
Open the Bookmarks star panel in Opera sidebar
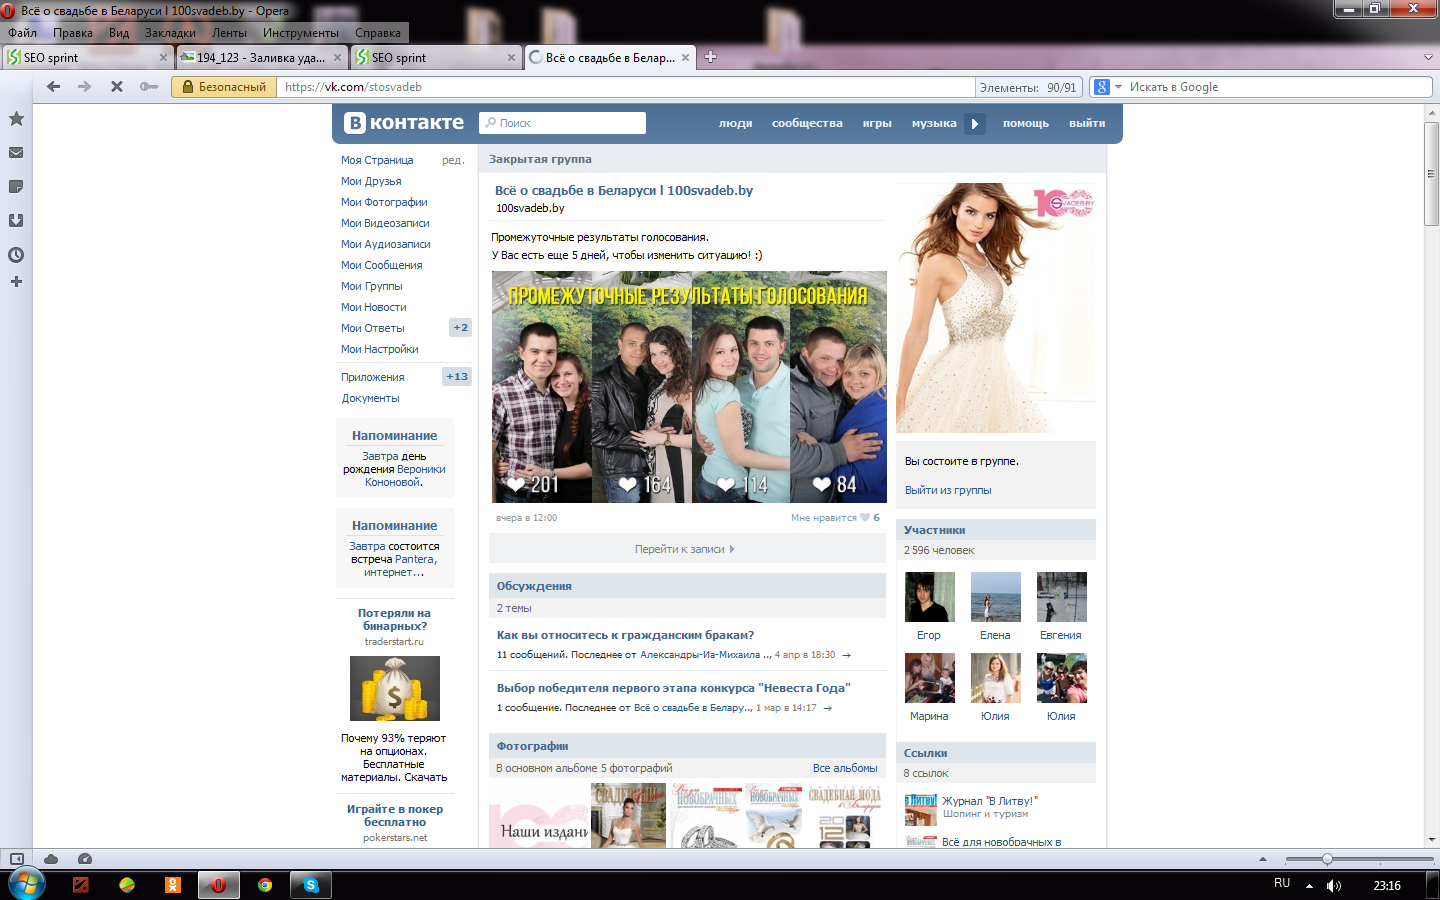pyautogui.click(x=16, y=119)
